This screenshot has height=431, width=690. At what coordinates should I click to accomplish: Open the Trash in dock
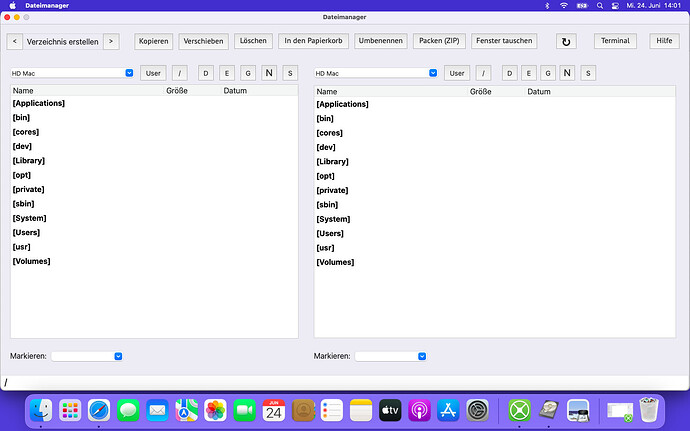pos(649,409)
